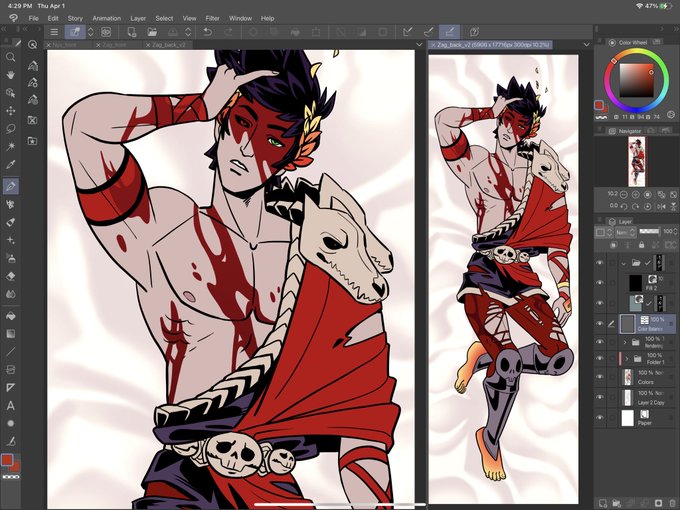Click the New document icon
The height and width of the screenshot is (510, 680).
pyautogui.click(x=132, y=32)
